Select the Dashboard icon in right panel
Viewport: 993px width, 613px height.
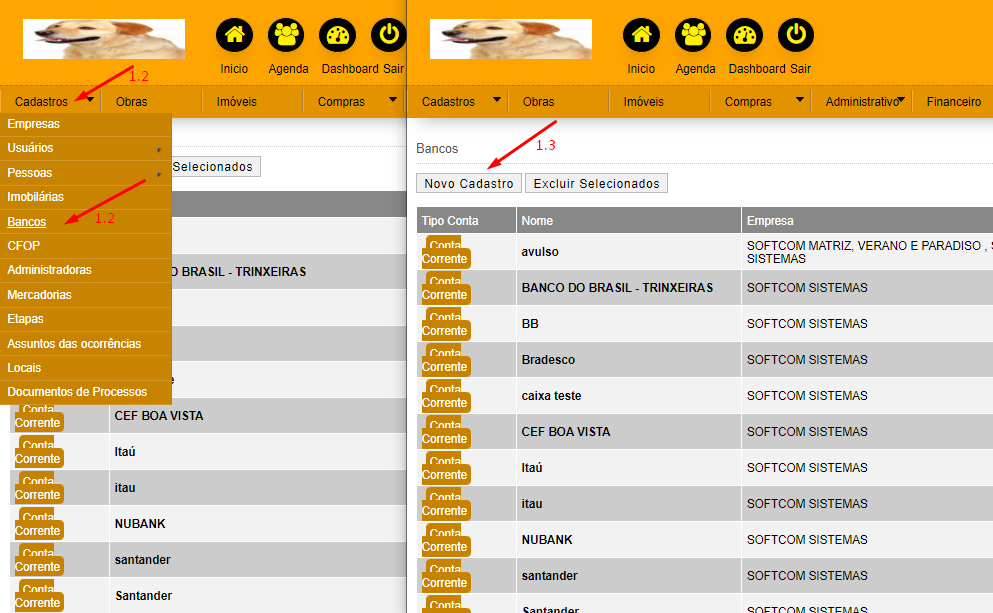click(744, 36)
